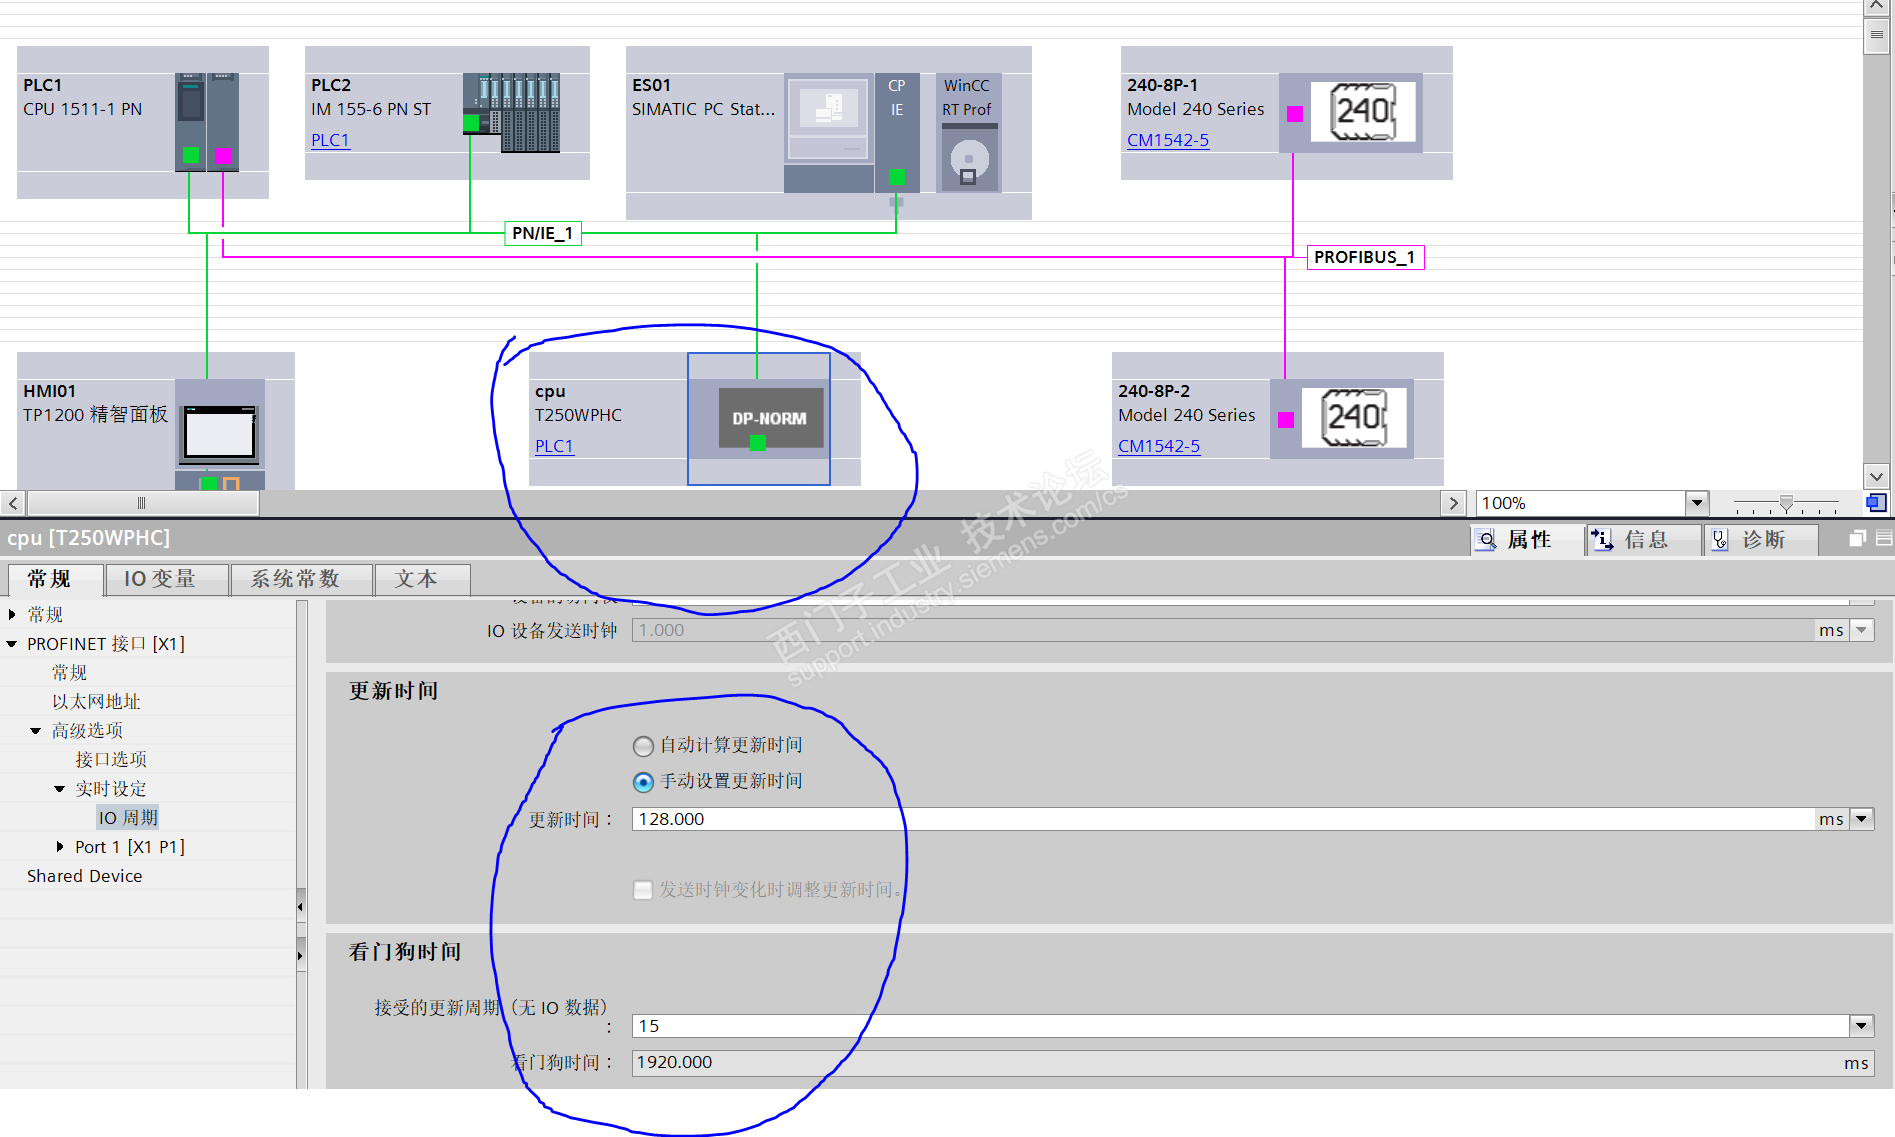This screenshot has height=1137, width=1895.
Task: Switch to the 信息 inspector tab
Action: point(1645,540)
